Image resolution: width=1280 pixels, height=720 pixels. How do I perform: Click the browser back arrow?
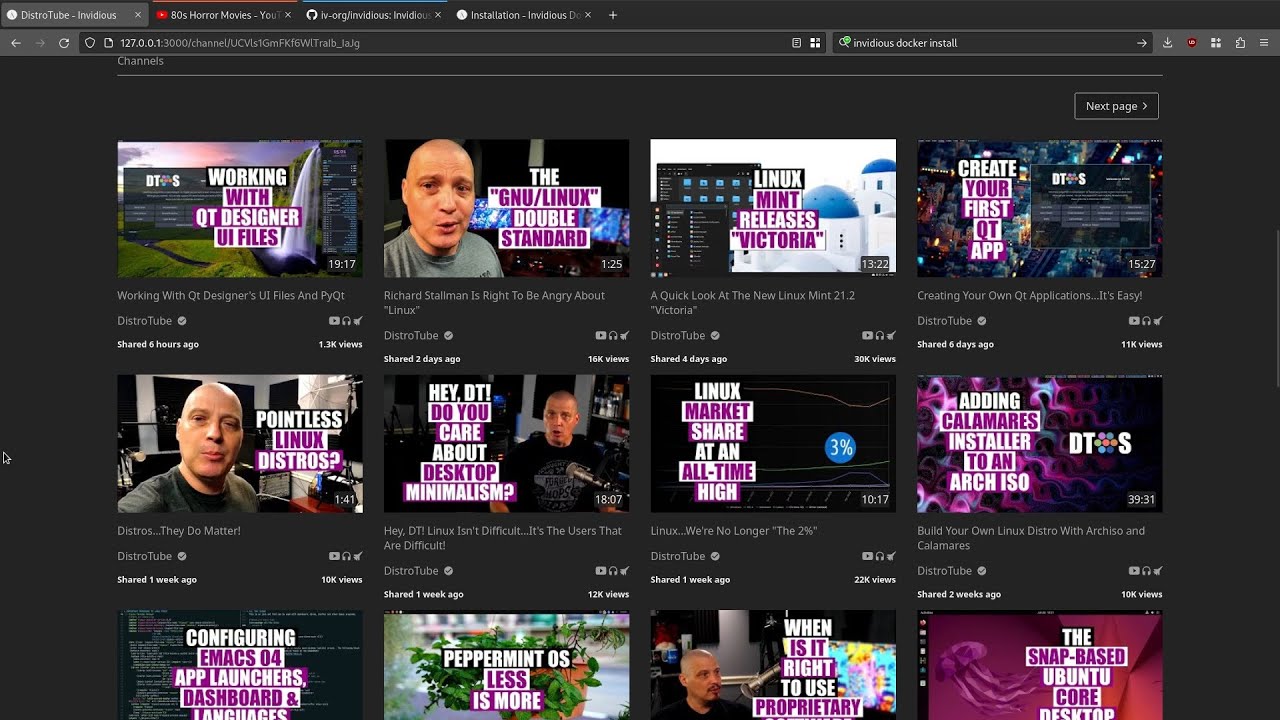(16, 43)
